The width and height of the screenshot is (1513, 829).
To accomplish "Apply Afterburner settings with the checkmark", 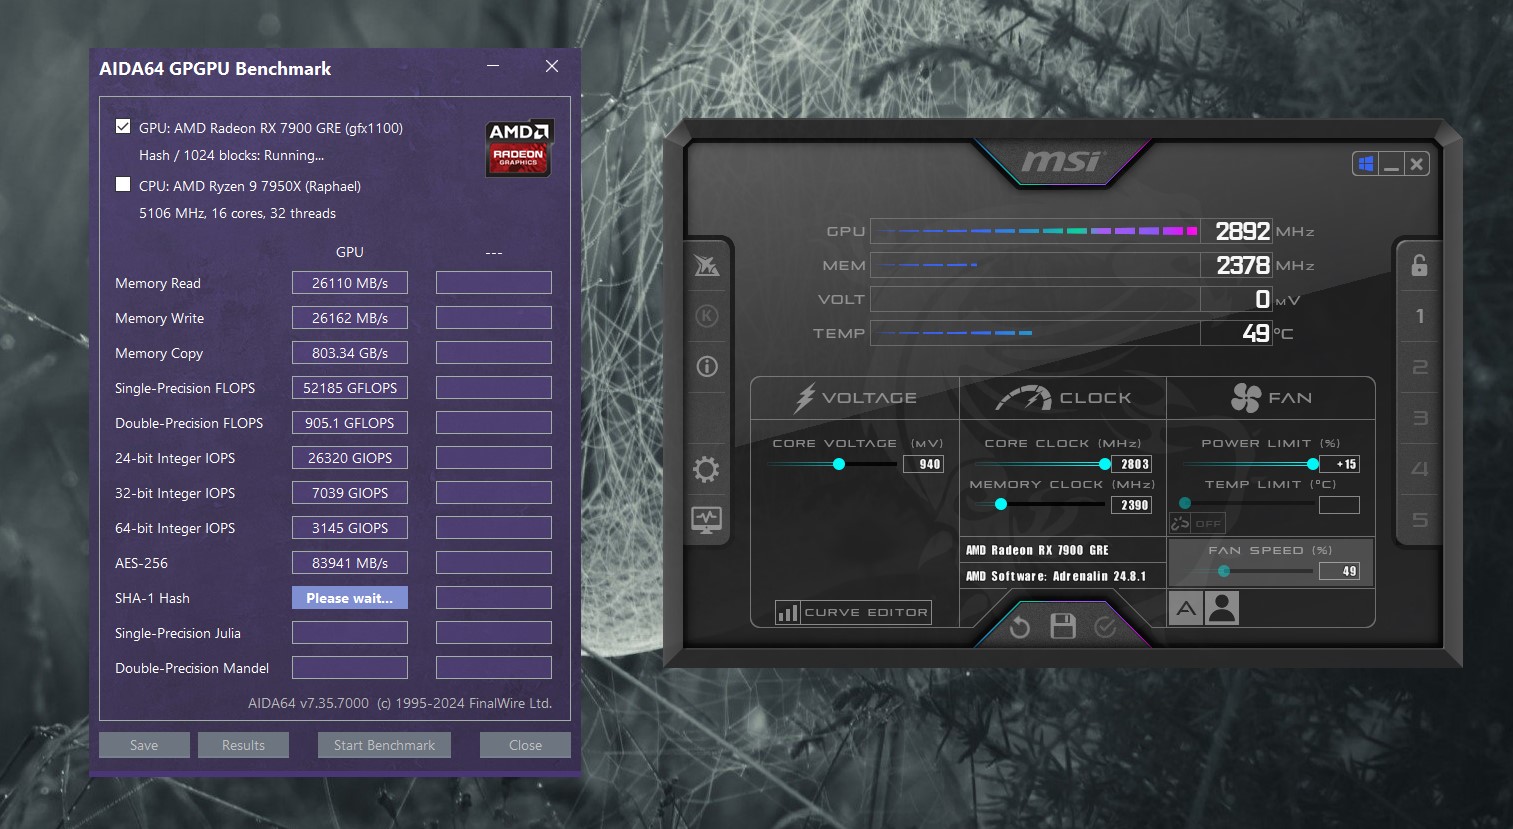I will 1105,627.
